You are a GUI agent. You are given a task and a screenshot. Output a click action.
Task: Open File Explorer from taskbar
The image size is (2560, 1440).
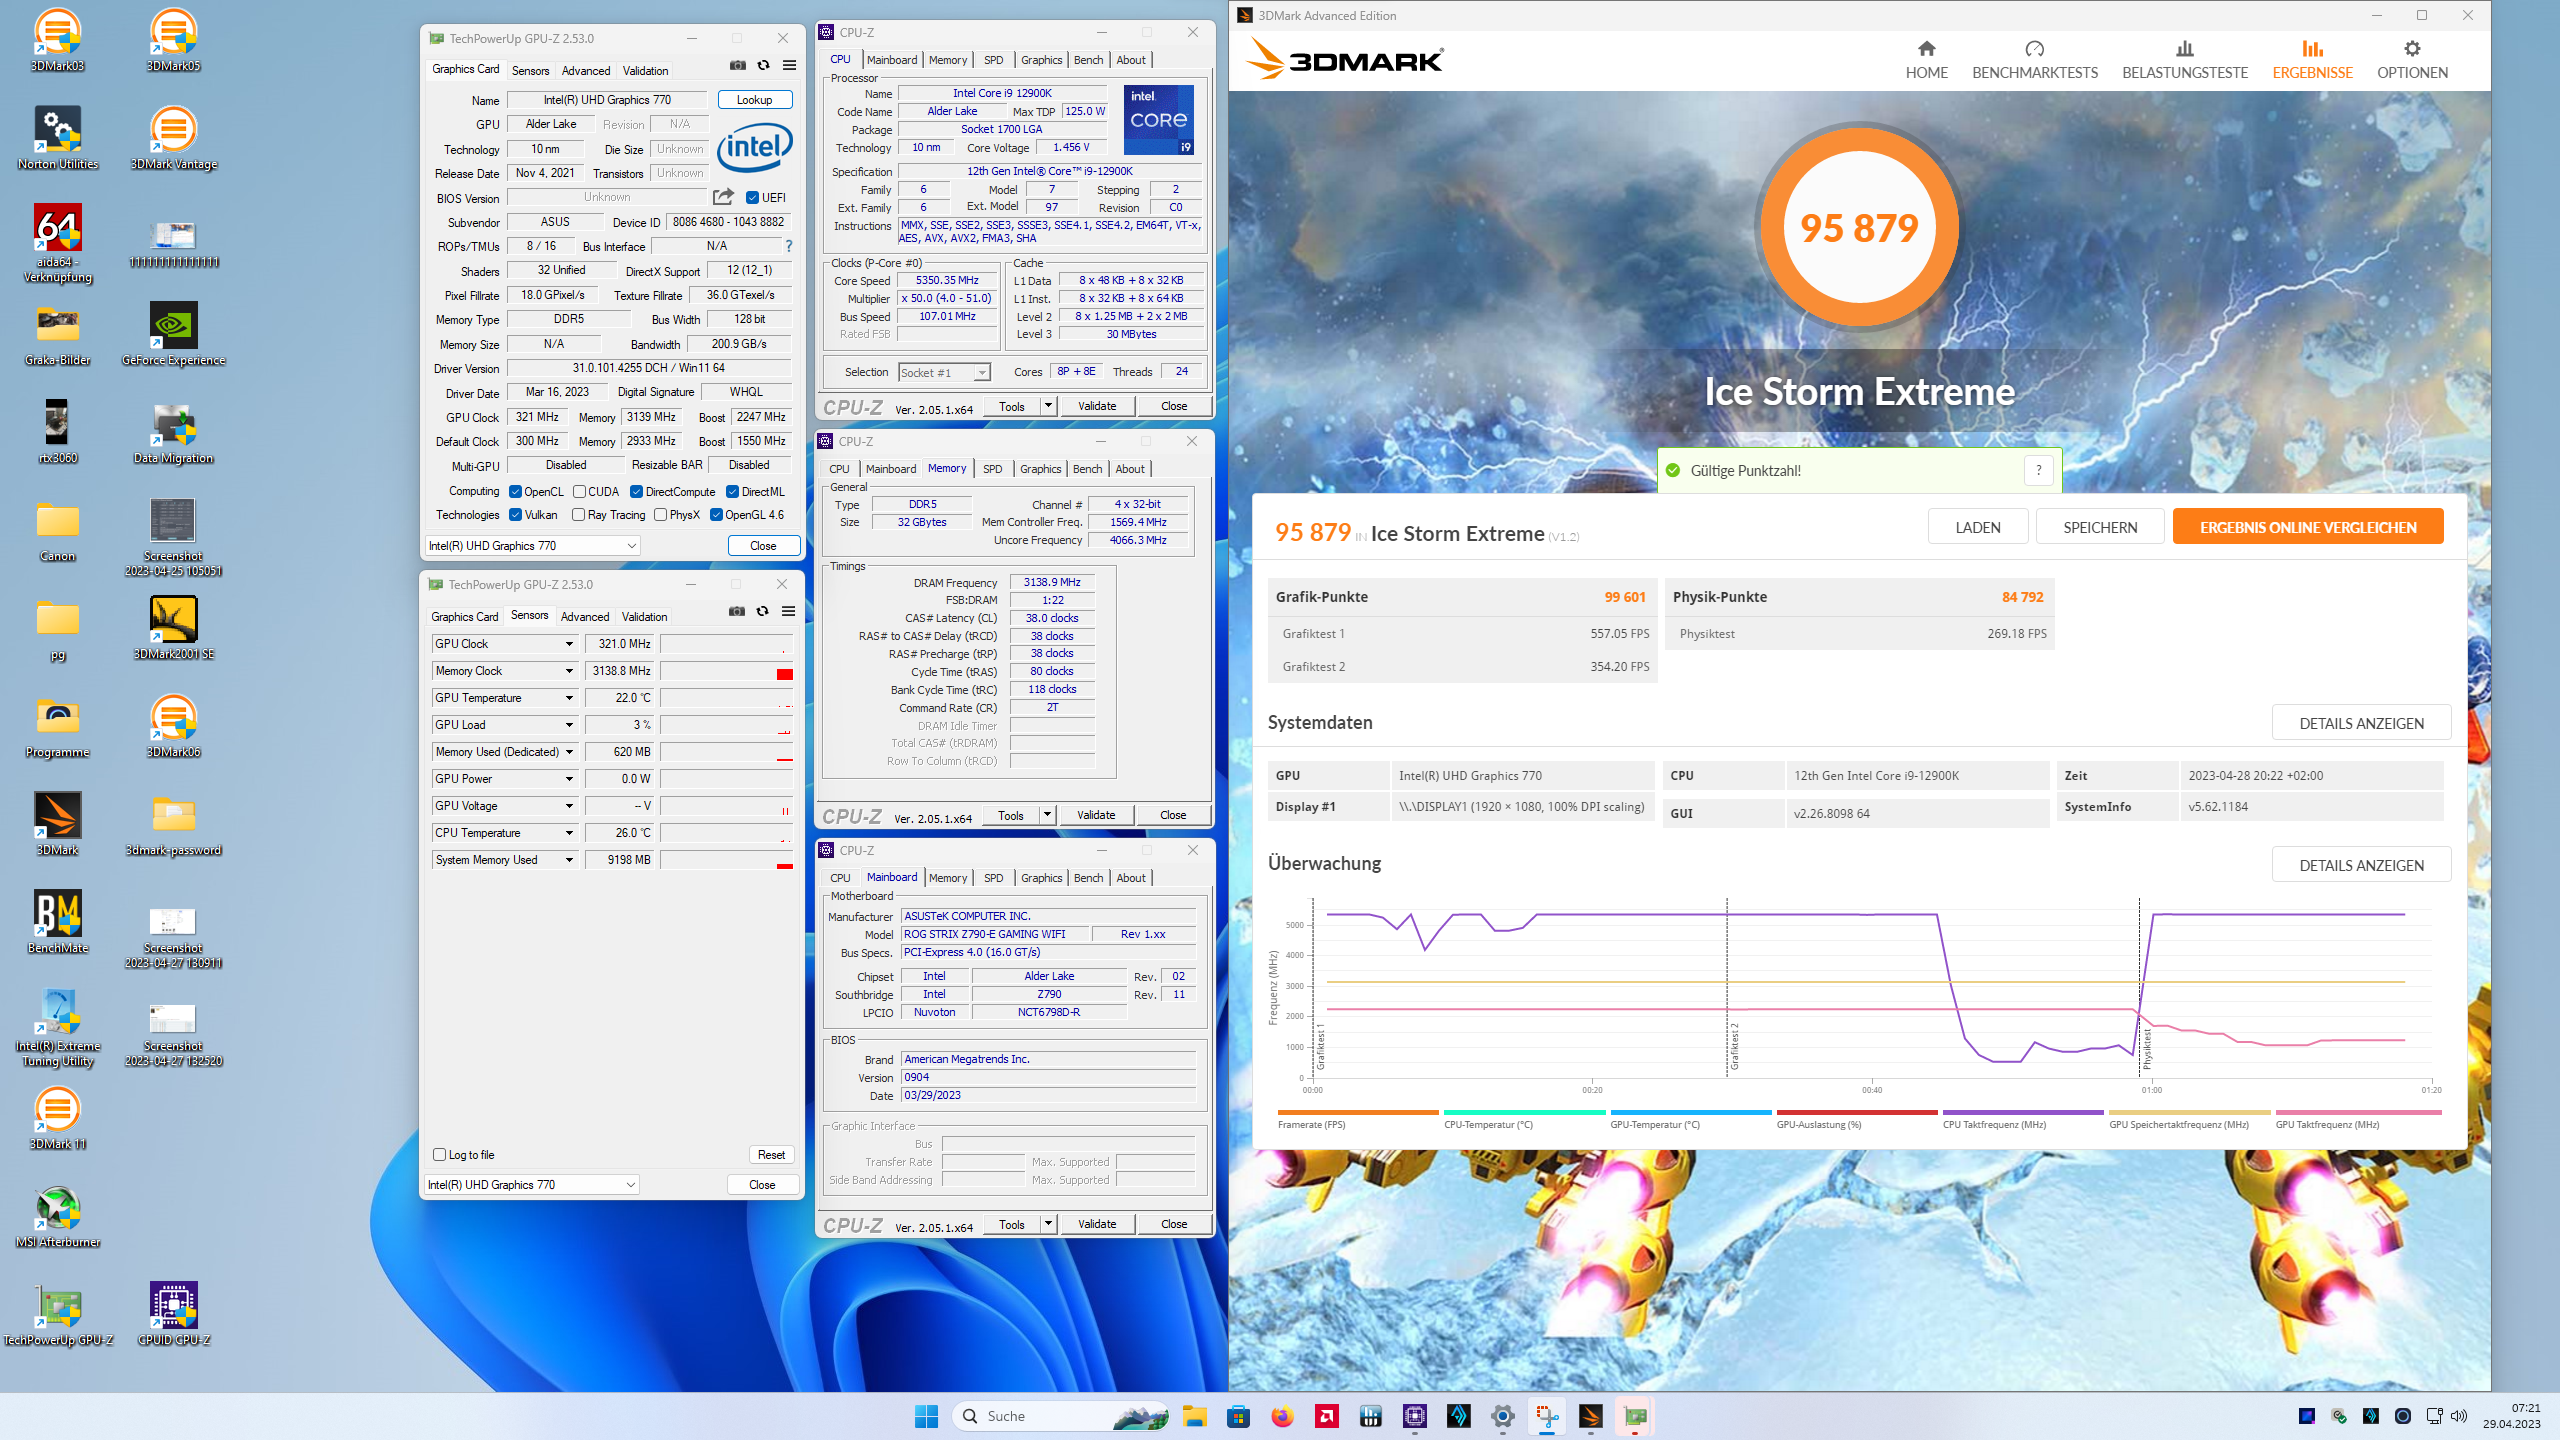[1194, 1416]
